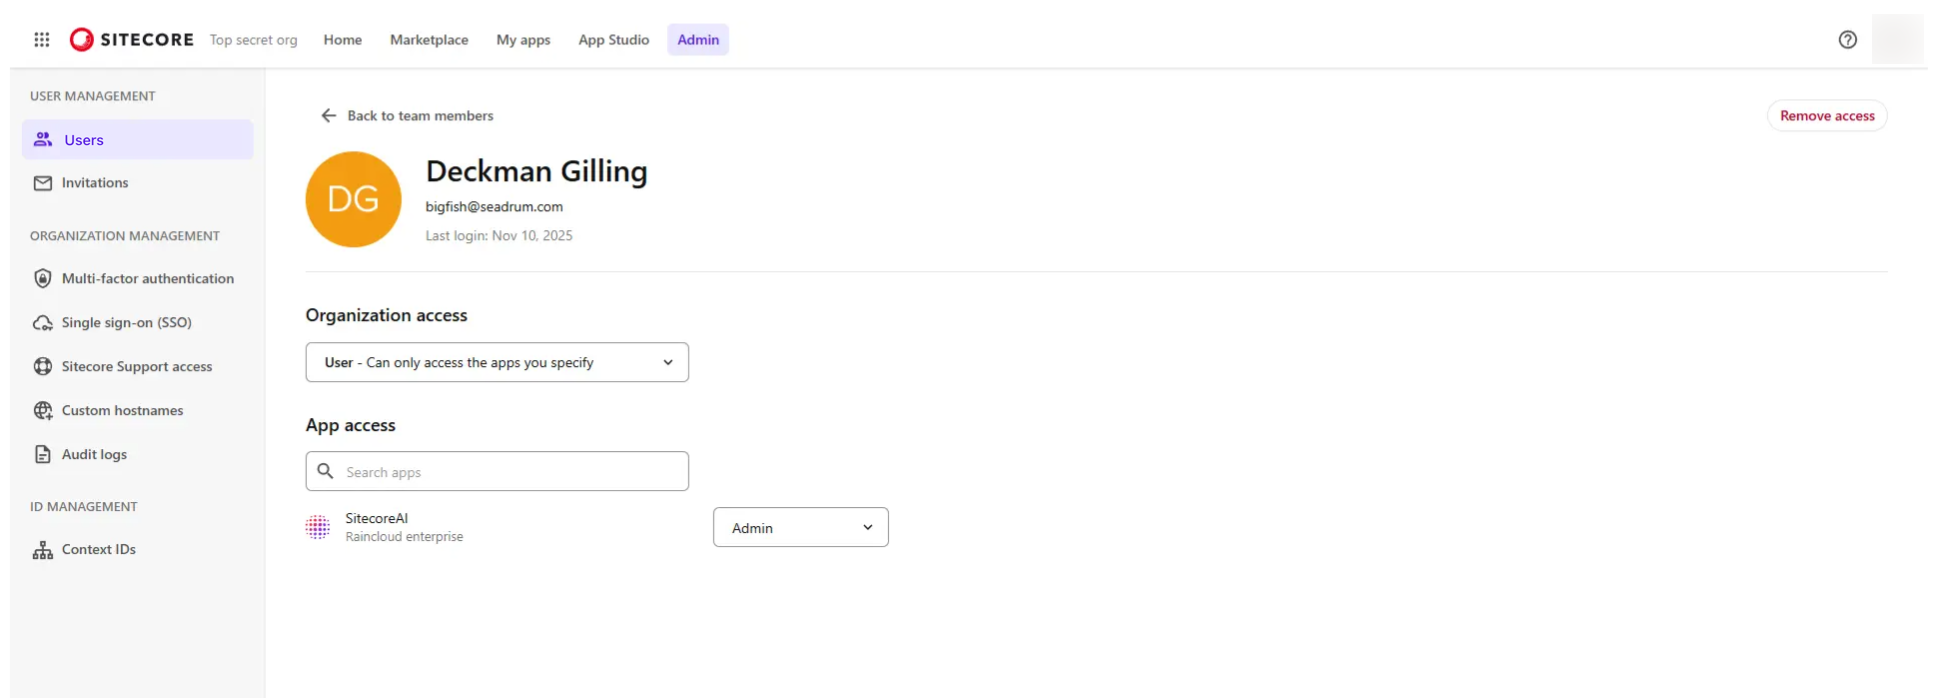The image size is (1960, 698).
Task: Click the Sitecore Support access lifebuoy icon
Action: 43,366
